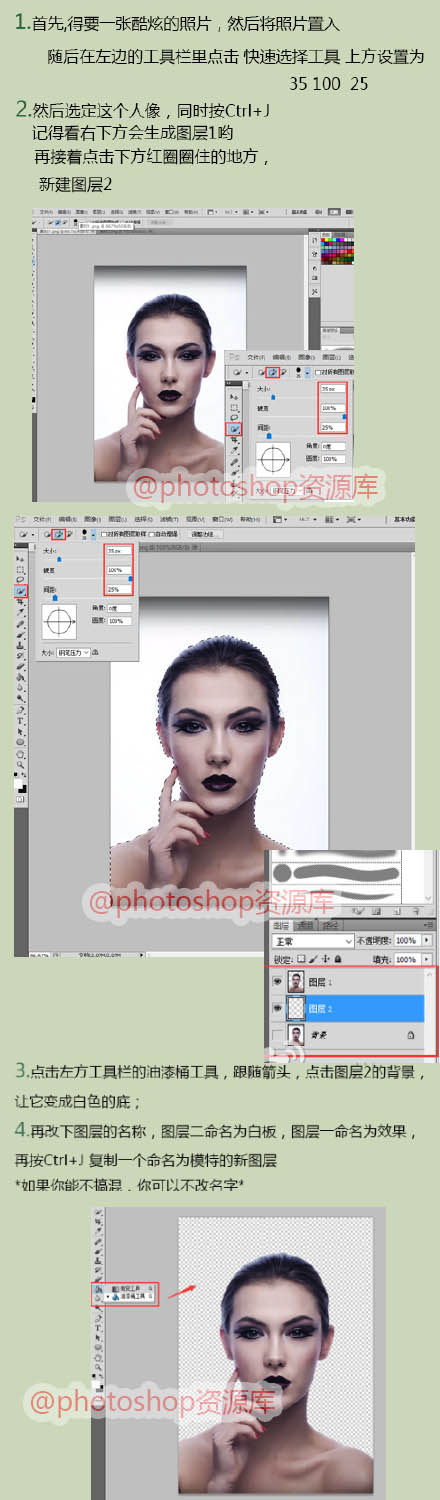Choose 渐变工具 in third screenshot's flyout

(x=130, y=1288)
